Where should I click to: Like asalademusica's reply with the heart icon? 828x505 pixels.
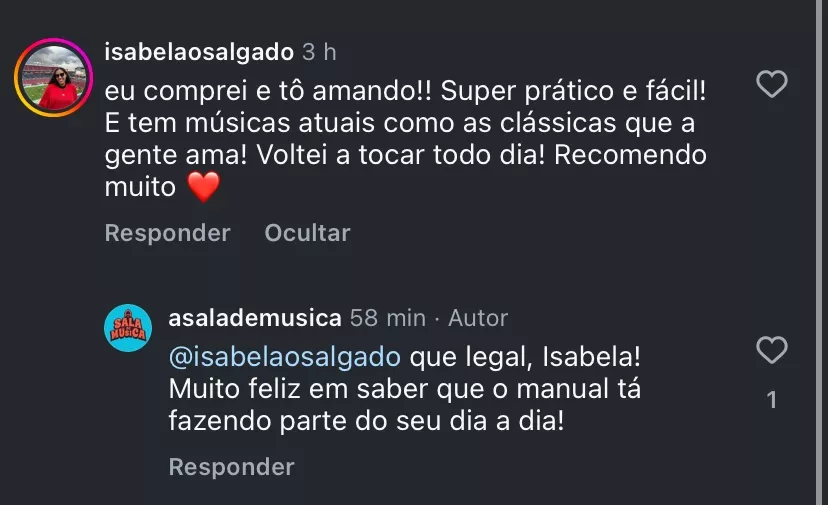click(x=771, y=351)
